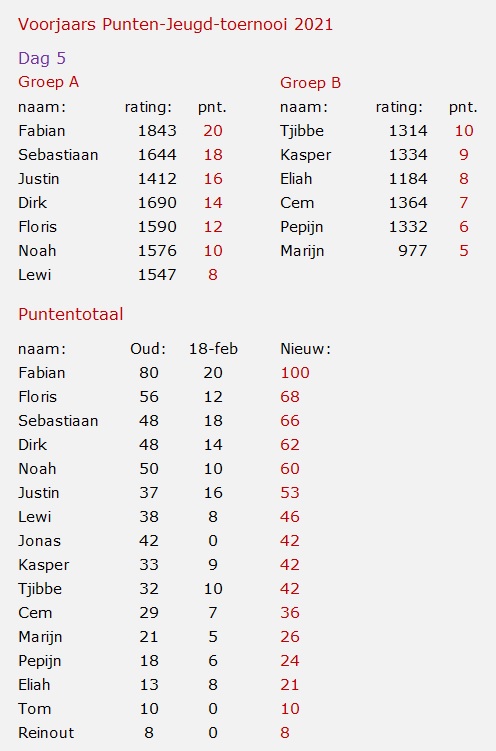Select Marijn's rating 977 in Groep B
Image resolution: width=496 pixels, height=751 pixels.
(412, 250)
